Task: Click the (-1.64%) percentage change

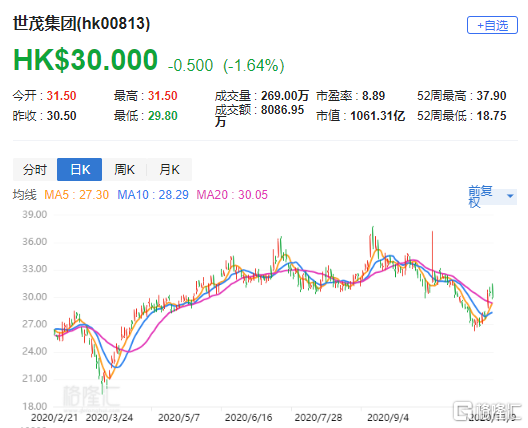Action: click(x=254, y=65)
